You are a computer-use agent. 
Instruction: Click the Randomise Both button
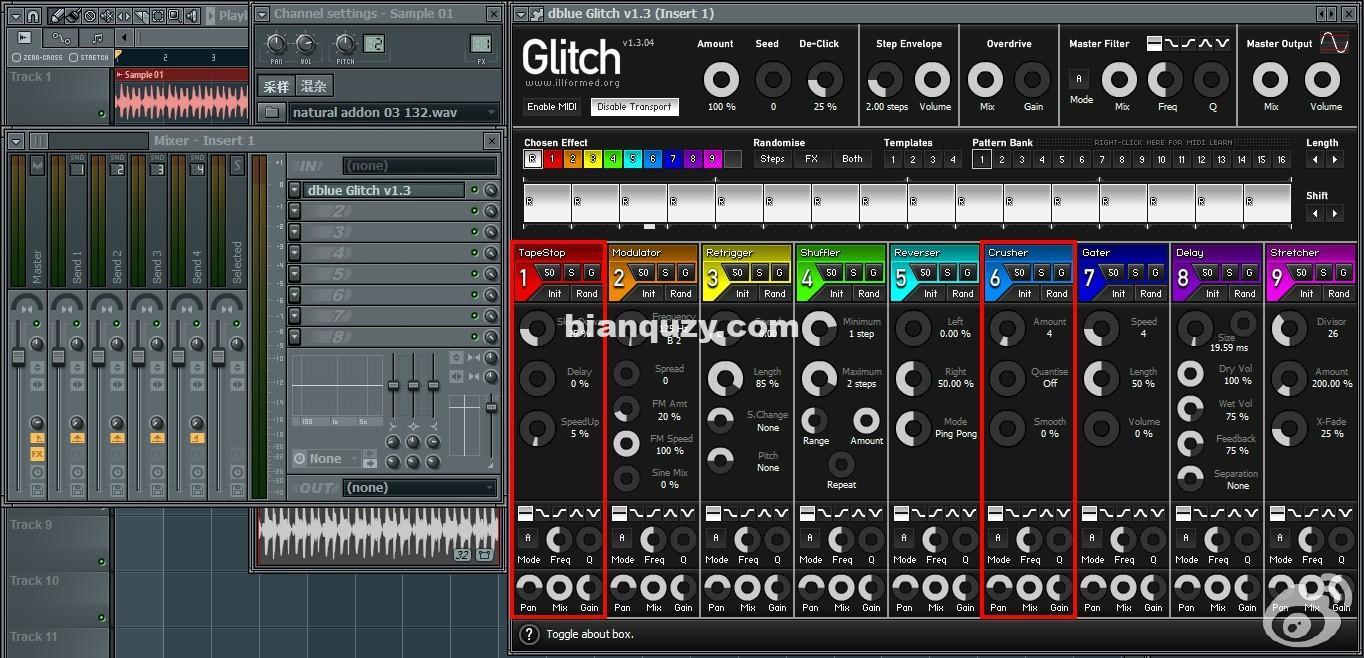(852, 159)
